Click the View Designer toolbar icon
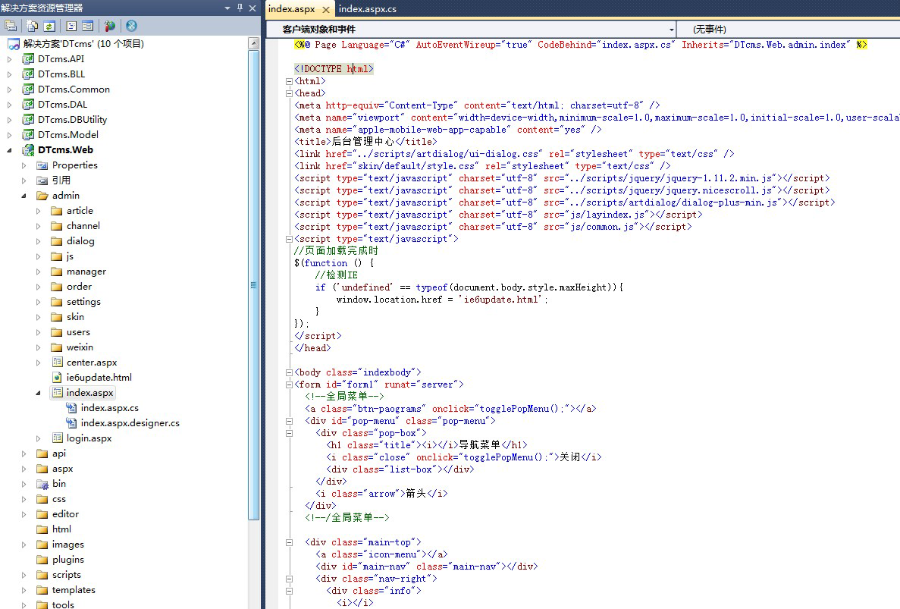 coord(88,25)
